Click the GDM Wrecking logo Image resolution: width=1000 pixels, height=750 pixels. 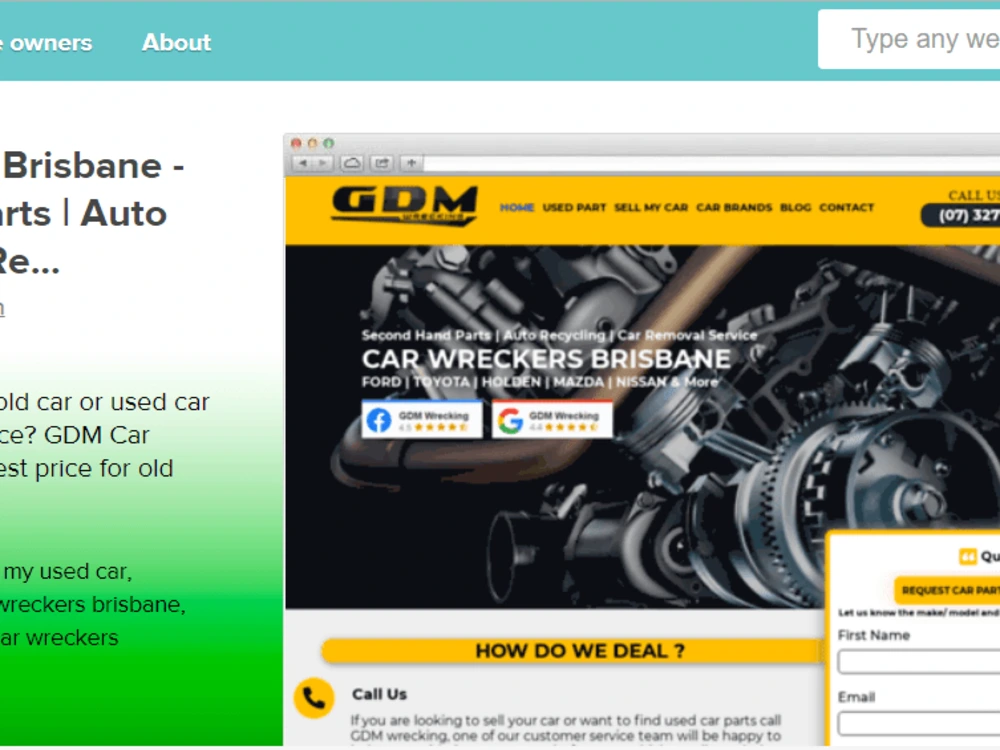(x=404, y=206)
